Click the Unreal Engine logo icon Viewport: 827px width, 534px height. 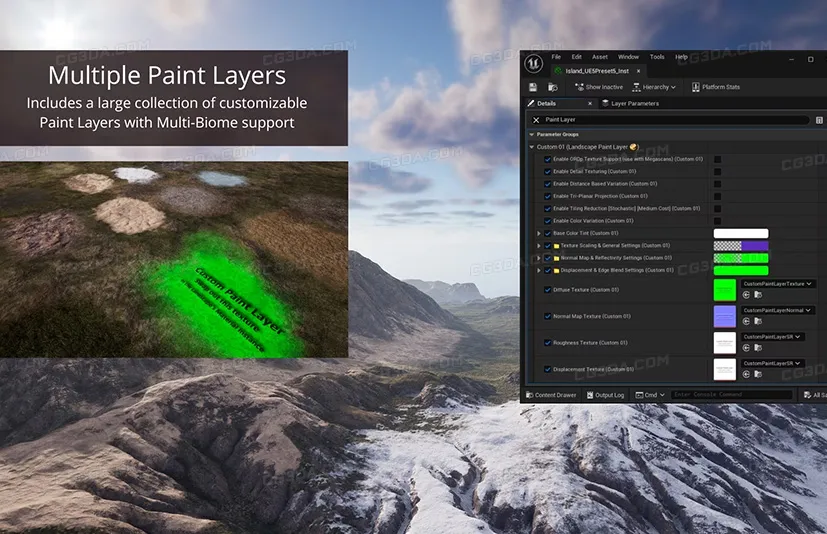click(534, 64)
